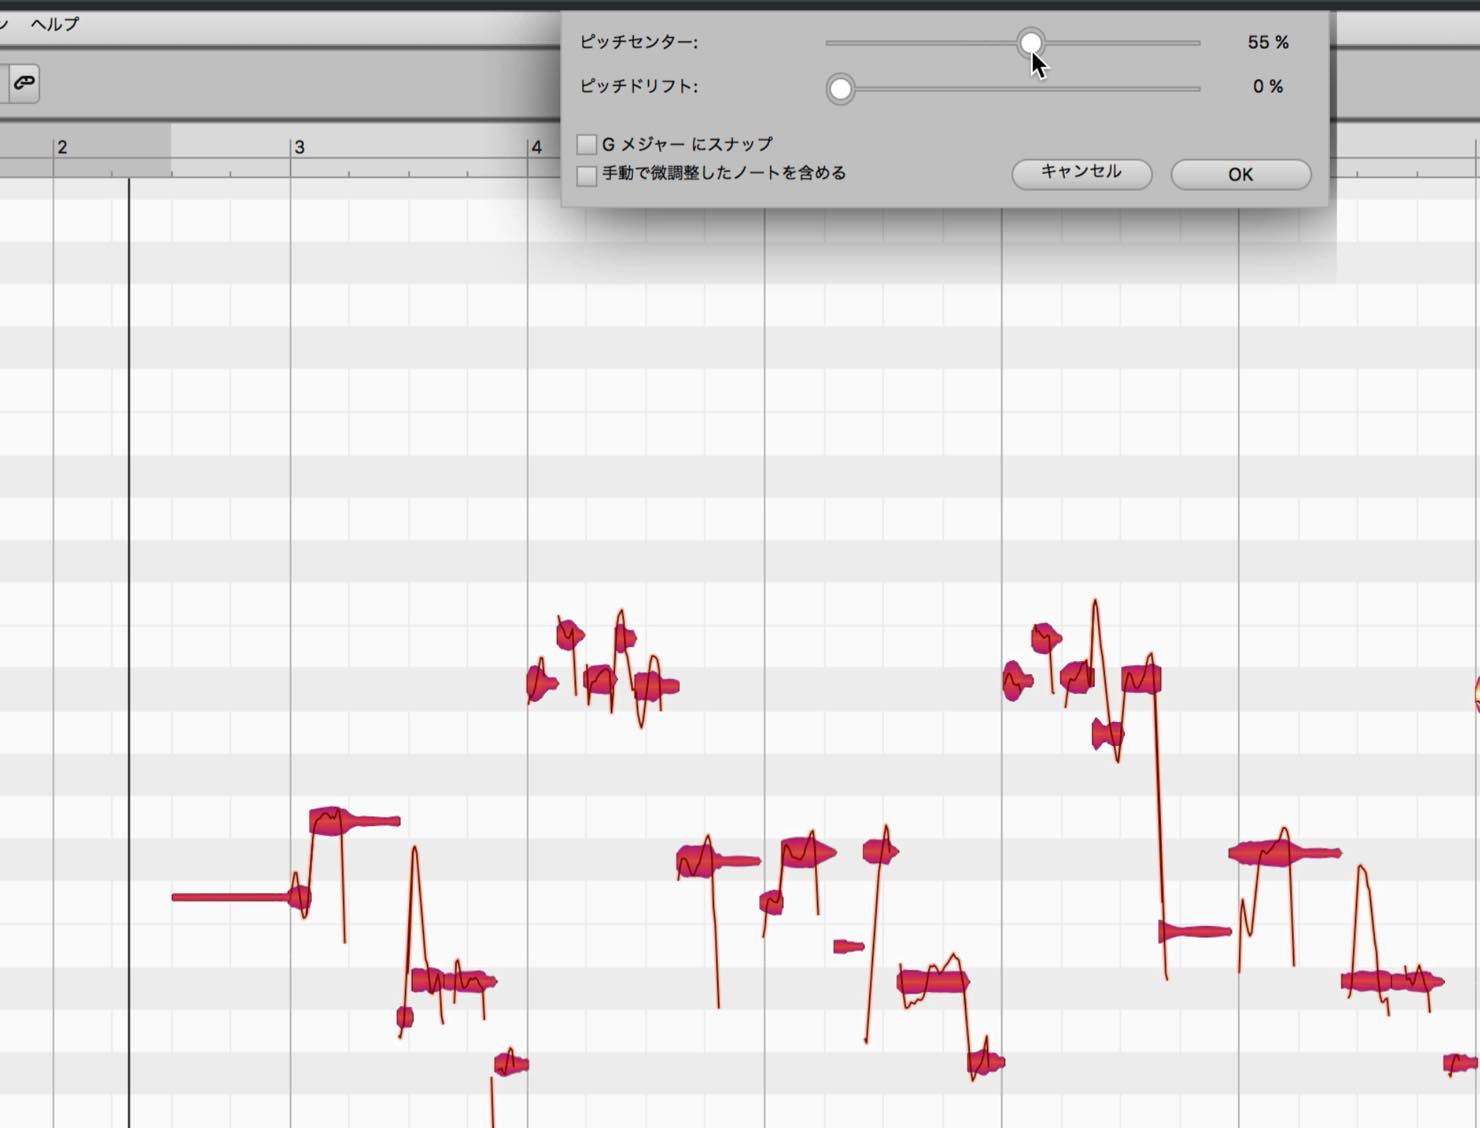Enable 手動で微調整したノートを含める checkbox

click(x=587, y=175)
